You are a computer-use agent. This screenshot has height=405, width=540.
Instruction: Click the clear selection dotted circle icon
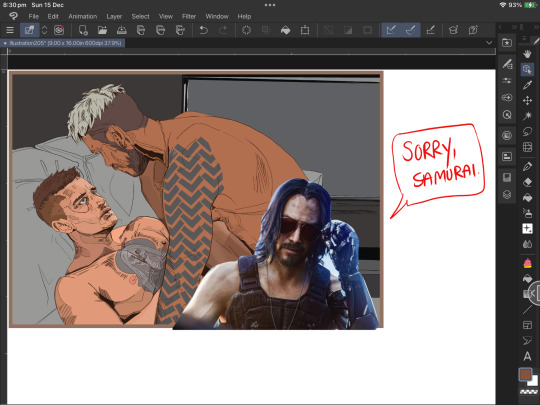246,30
